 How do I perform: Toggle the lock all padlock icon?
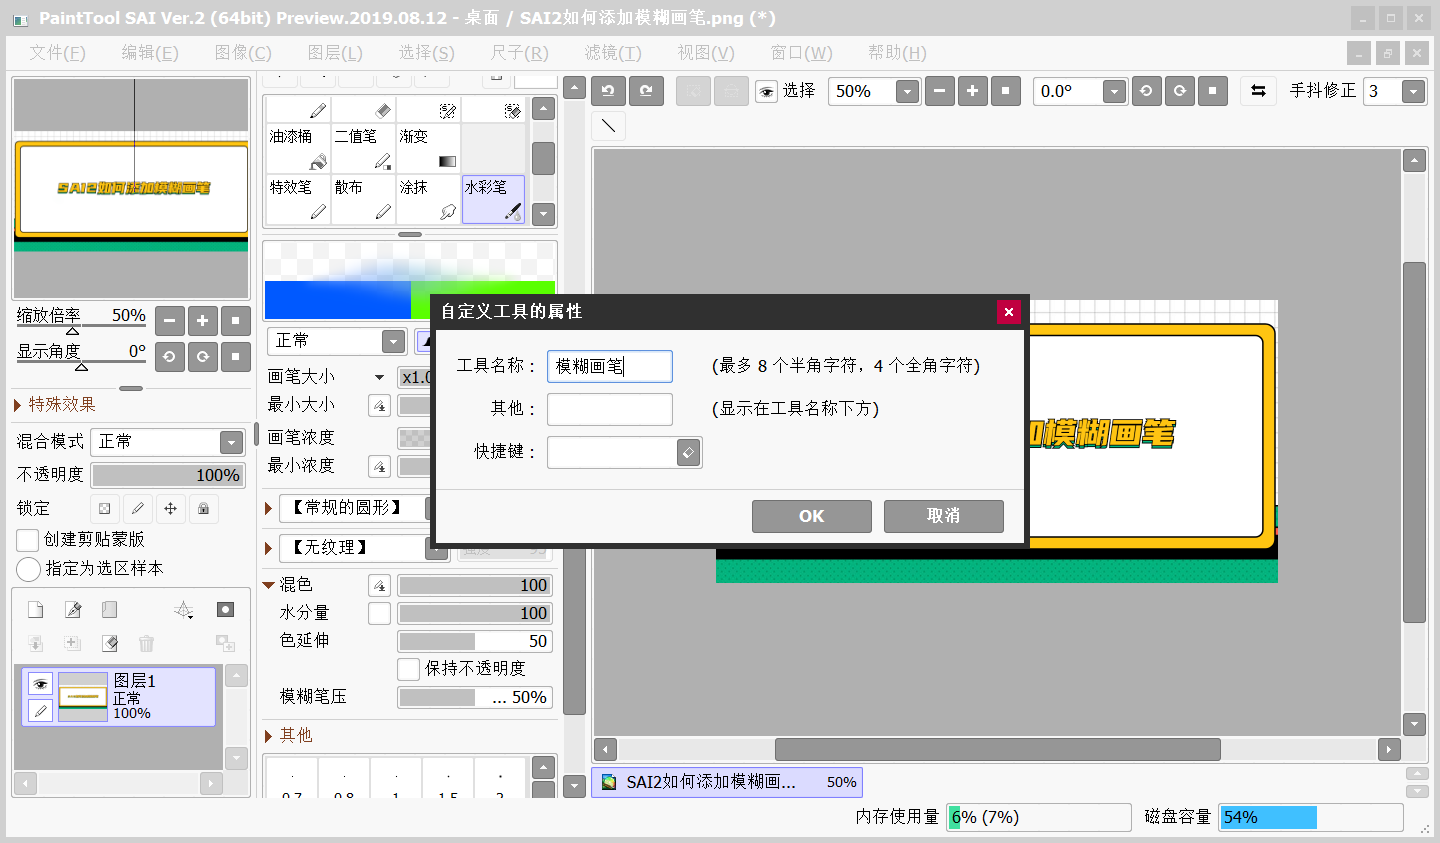[x=204, y=508]
